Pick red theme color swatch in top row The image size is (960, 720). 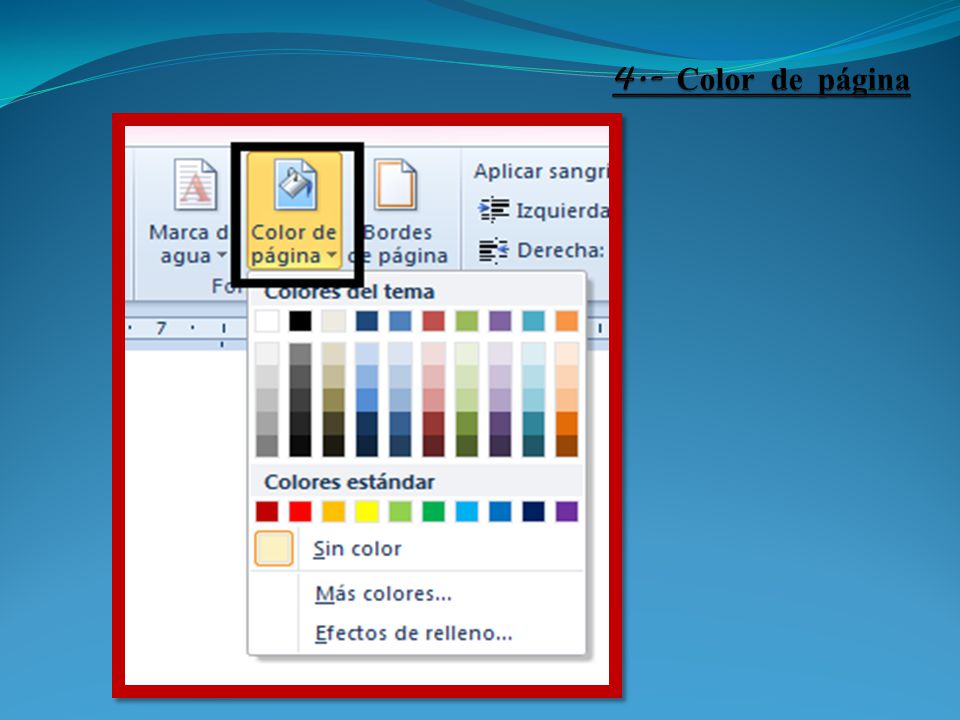pyautogui.click(x=433, y=321)
